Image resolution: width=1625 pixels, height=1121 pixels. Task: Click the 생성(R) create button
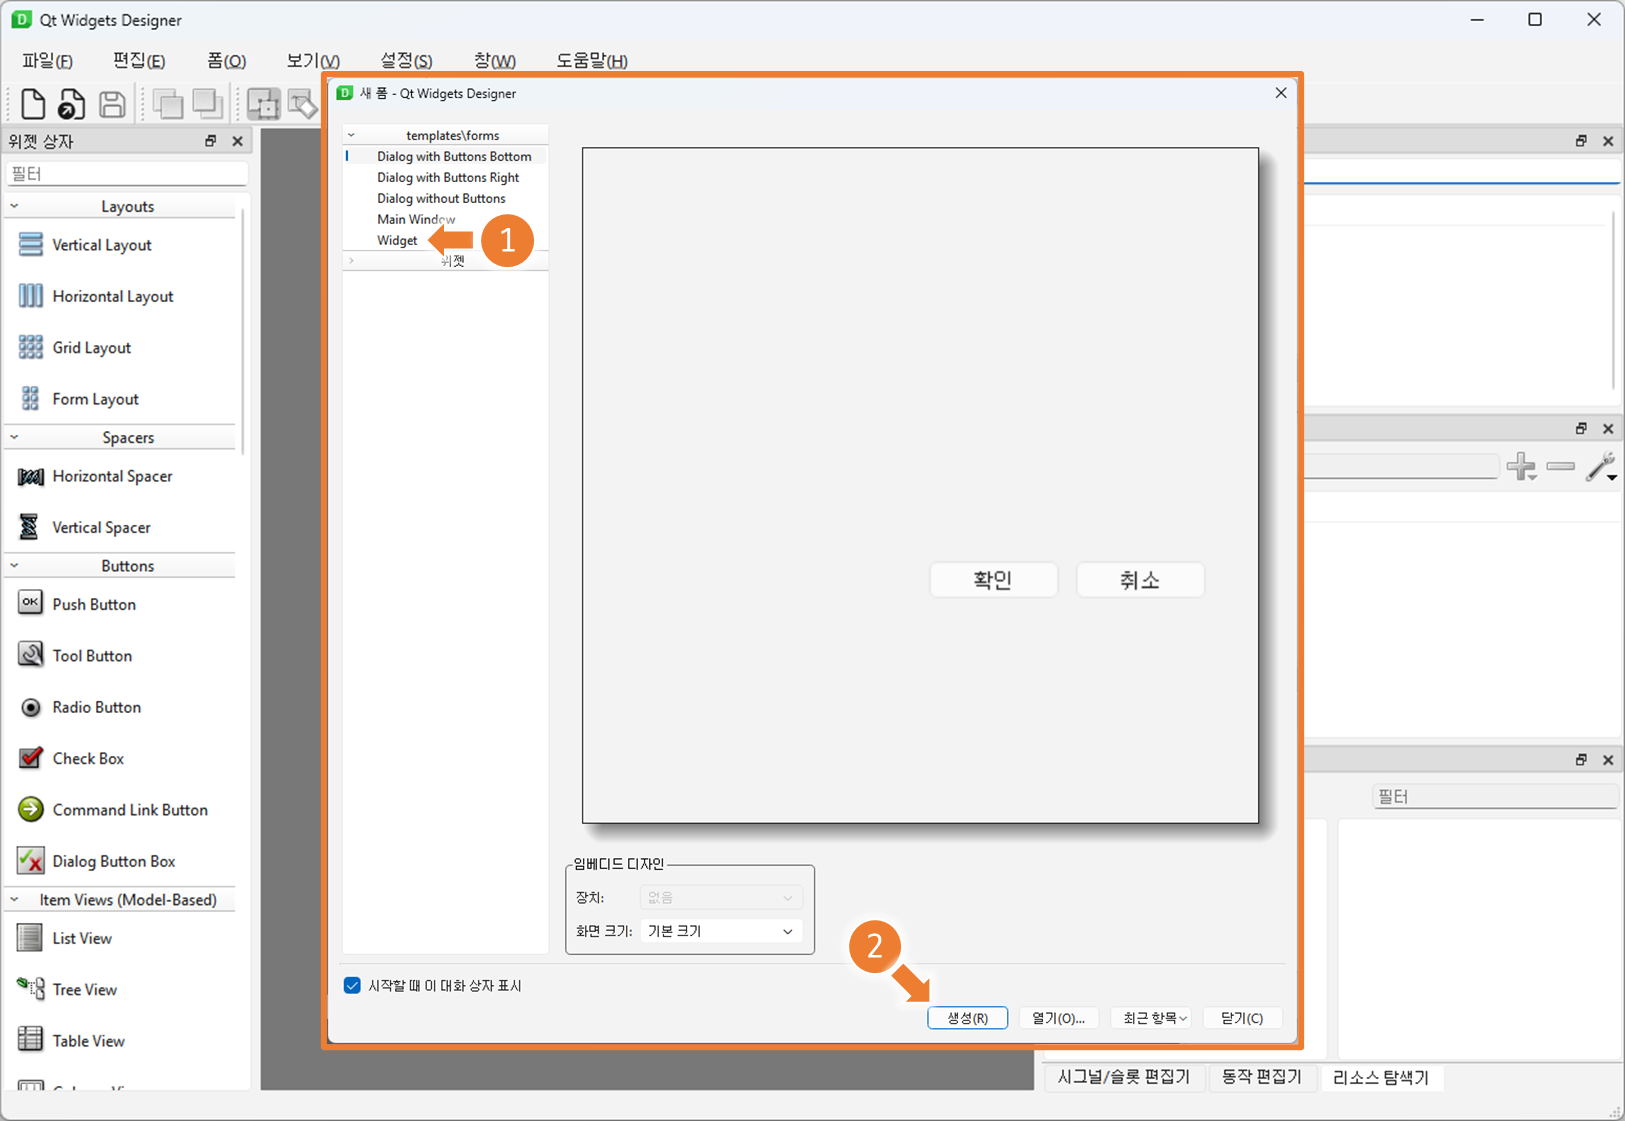967,1018
